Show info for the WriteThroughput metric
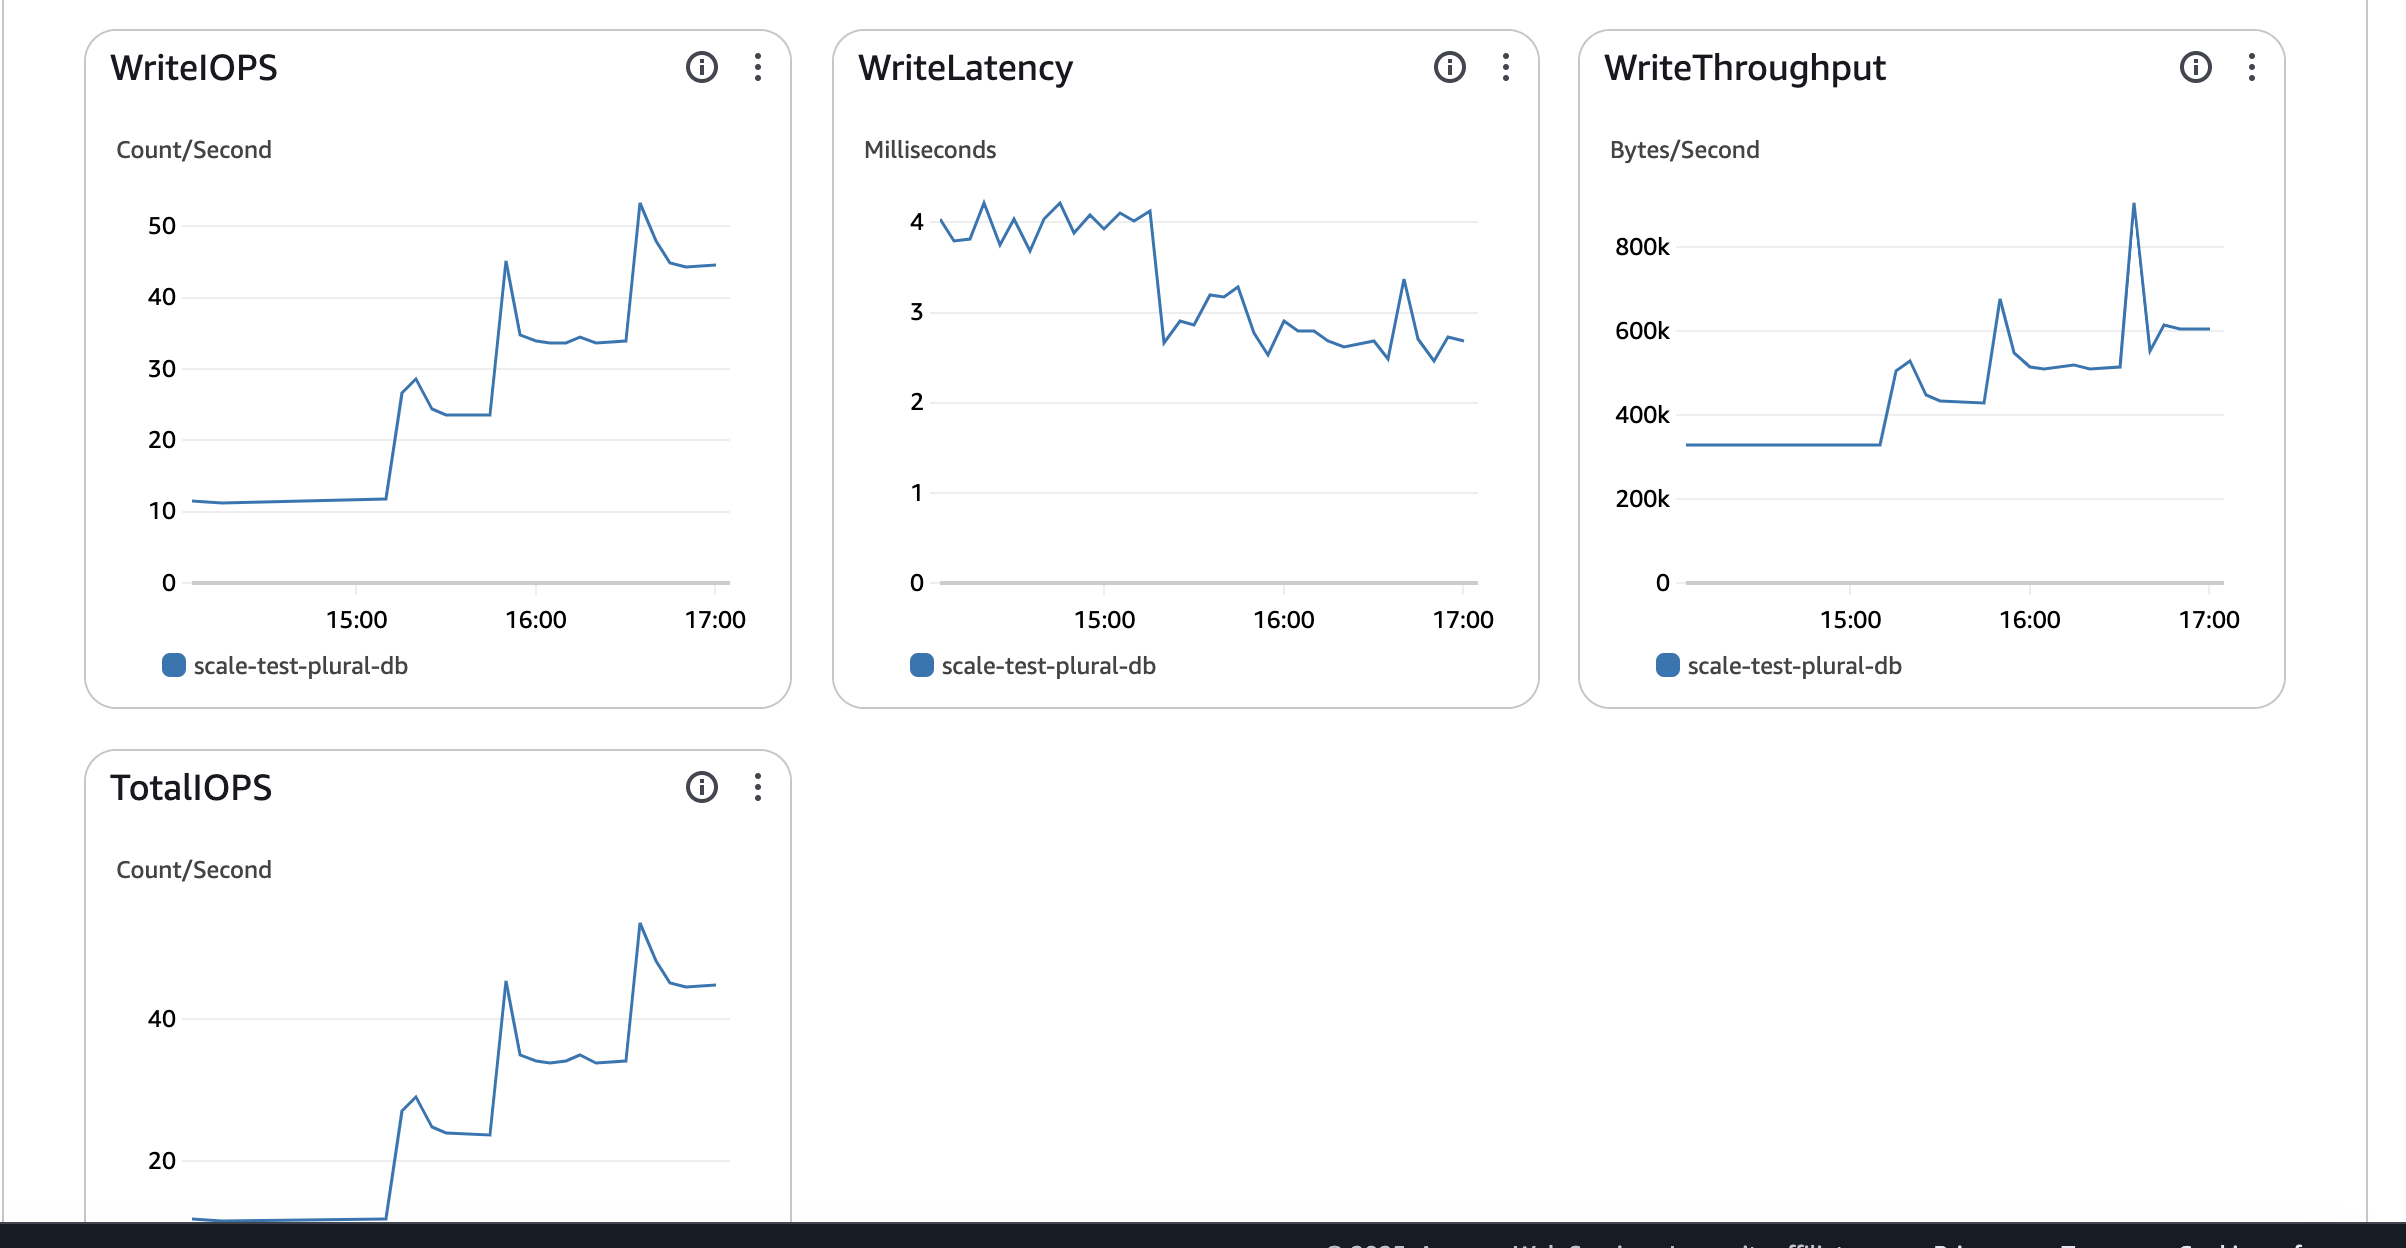This screenshot has width=2406, height=1248. click(x=2196, y=67)
